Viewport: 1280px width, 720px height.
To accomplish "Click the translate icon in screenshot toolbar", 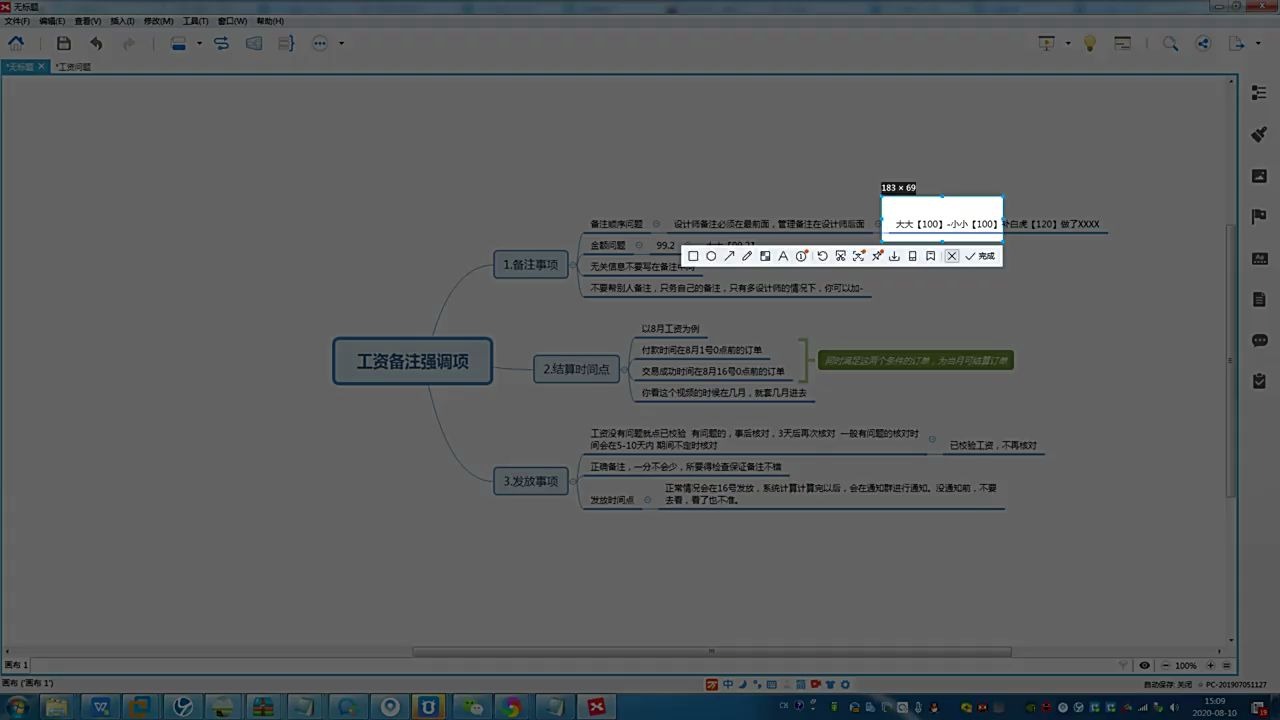I will tap(858, 256).
